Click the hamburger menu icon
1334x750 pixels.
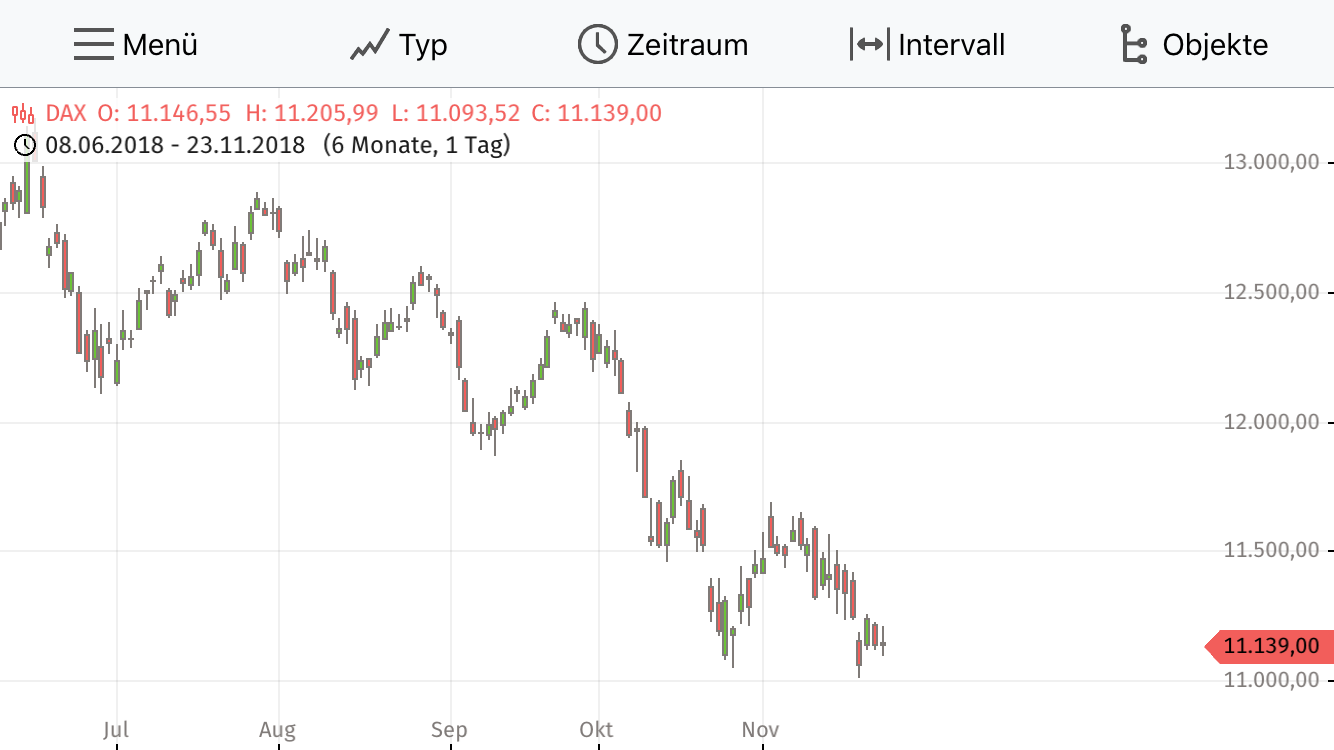(x=93, y=45)
